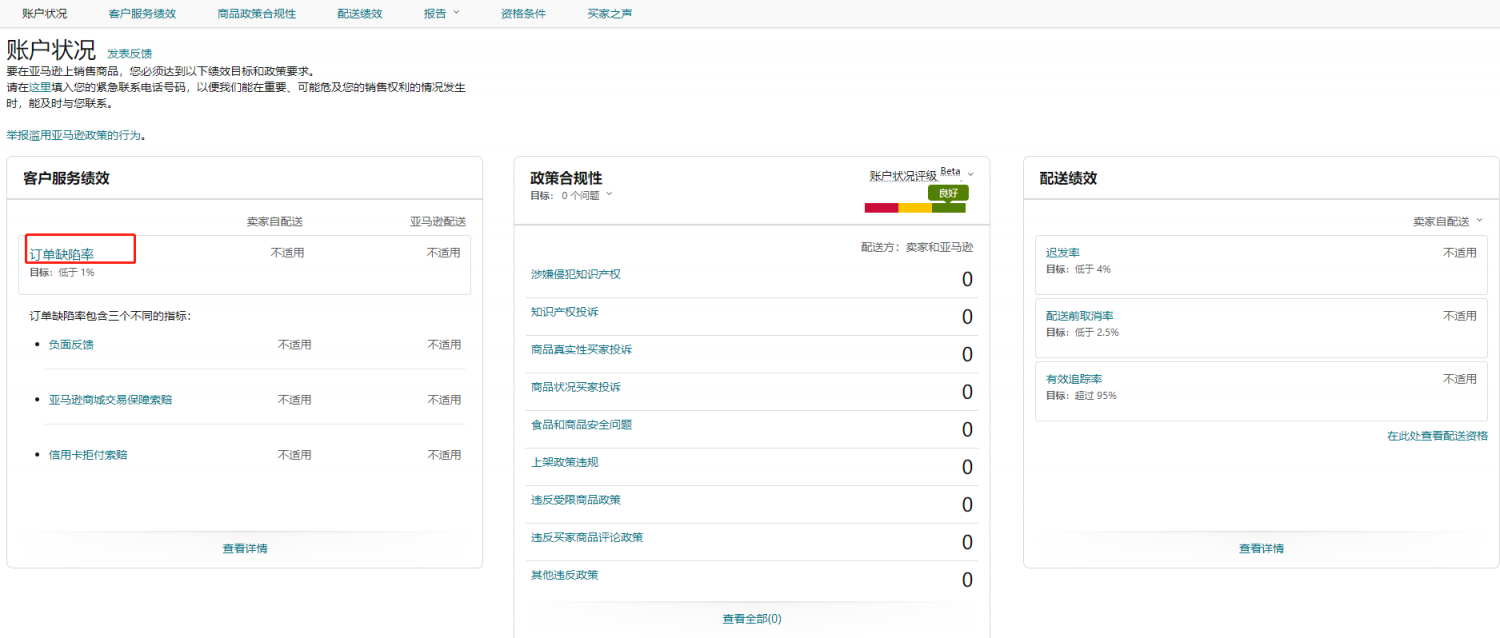The width and height of the screenshot is (1500, 638).
Task: 展开“账户状况评级”下拉箭头
Action: click(x=970, y=175)
